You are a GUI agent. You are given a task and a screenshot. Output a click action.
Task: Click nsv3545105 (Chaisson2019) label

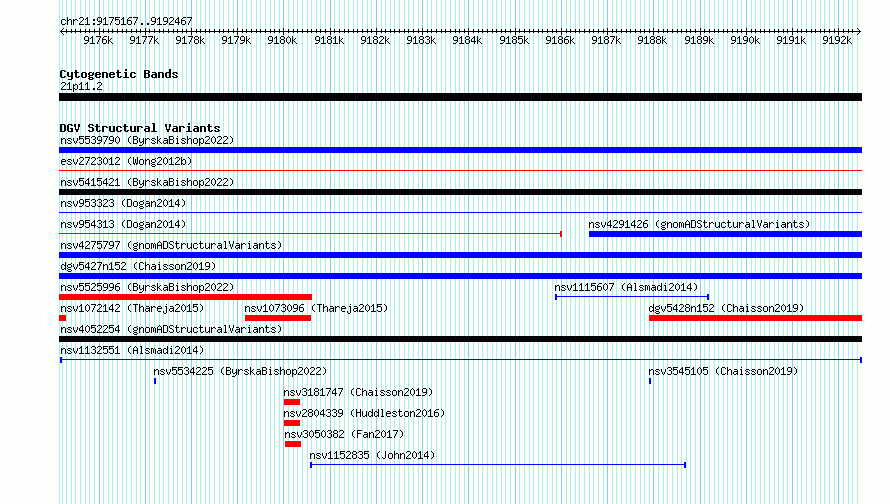723,371
